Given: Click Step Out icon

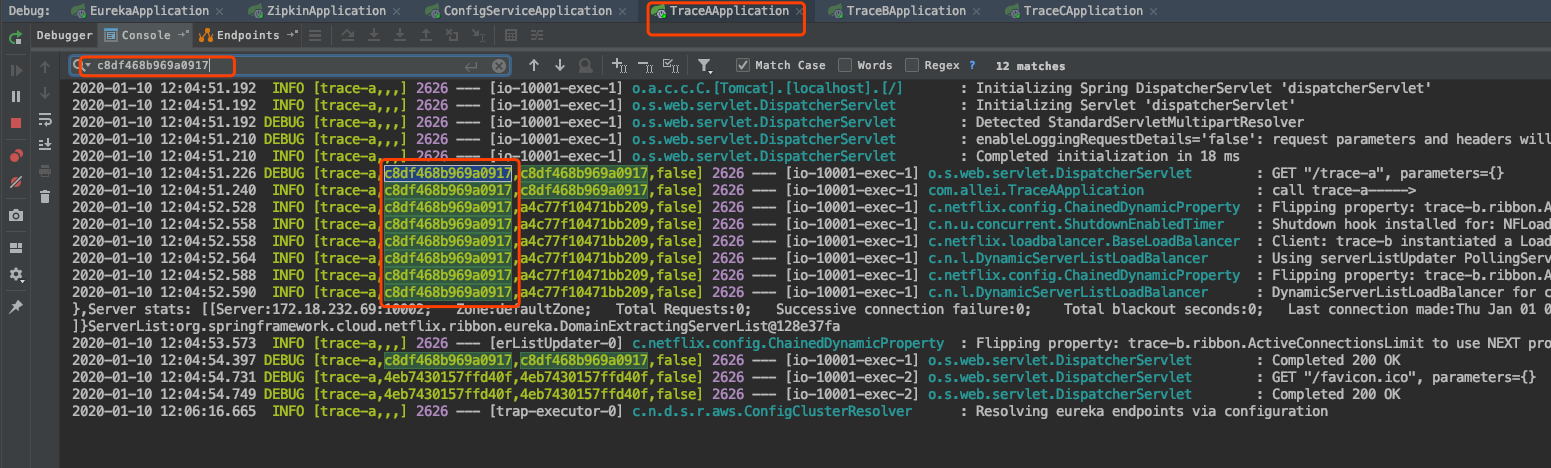Looking at the screenshot, I should point(426,36).
